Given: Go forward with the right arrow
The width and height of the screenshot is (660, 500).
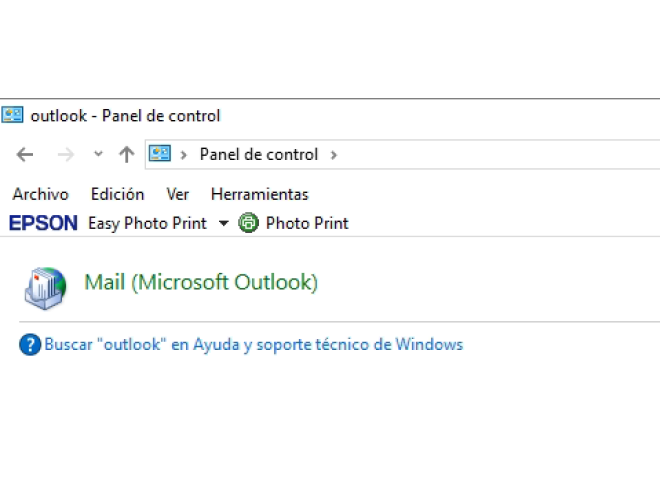Looking at the screenshot, I should pyautogui.click(x=66, y=154).
